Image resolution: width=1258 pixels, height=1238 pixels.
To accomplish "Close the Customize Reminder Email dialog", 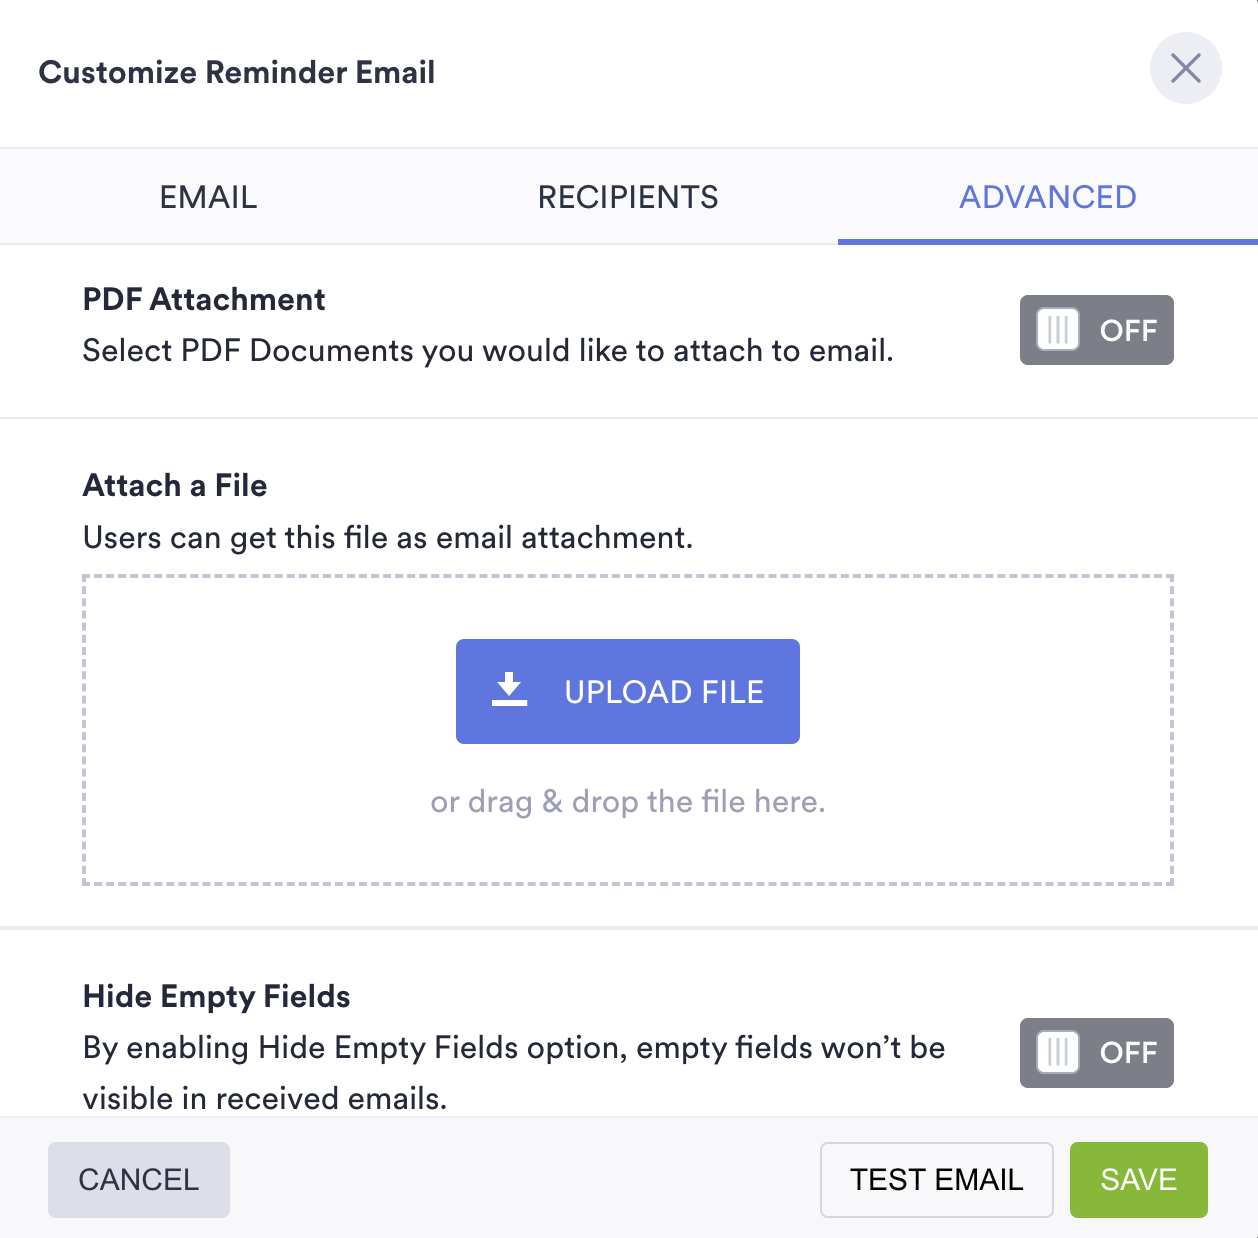I will click(x=1185, y=68).
